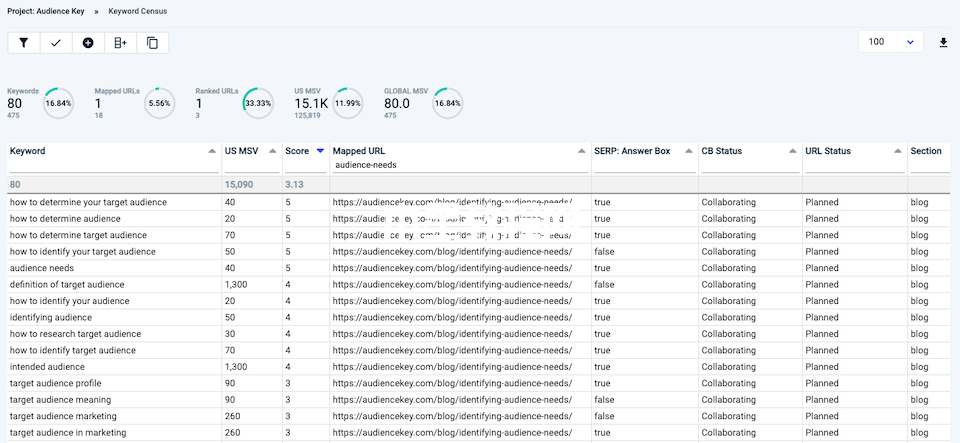Open the 'Project: Audience Key' breadcrumb
This screenshot has width=960, height=443.
pyautogui.click(x=46, y=11)
